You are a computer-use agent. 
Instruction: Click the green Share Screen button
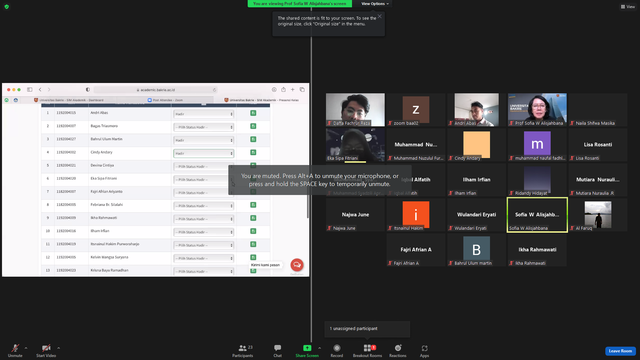[307, 350]
